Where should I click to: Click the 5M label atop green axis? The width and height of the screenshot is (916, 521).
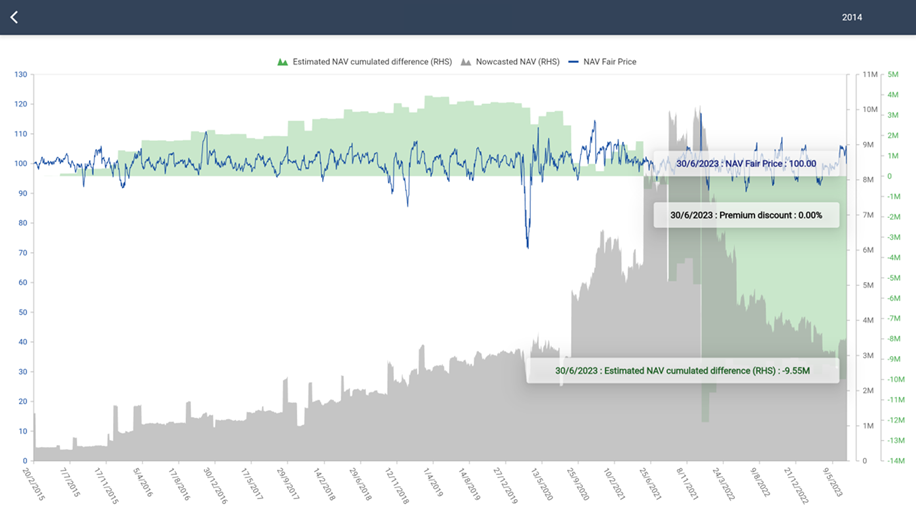coord(893,75)
